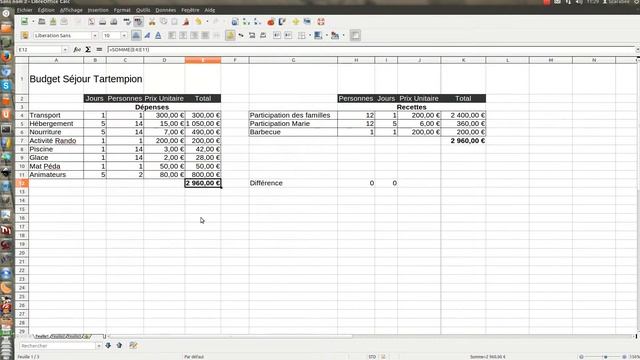Increase cell indent

tap(288, 36)
